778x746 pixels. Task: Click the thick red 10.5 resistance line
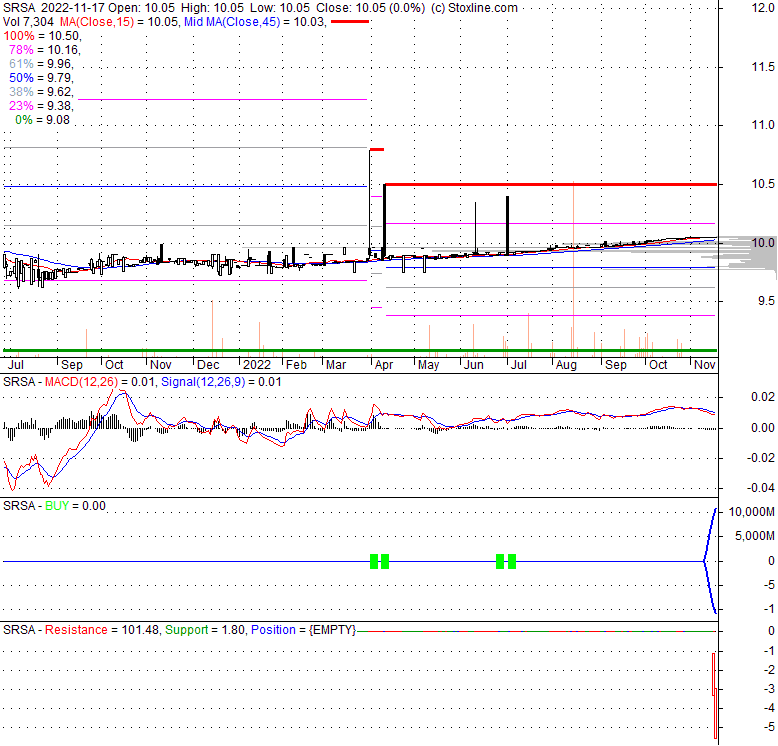click(x=550, y=184)
